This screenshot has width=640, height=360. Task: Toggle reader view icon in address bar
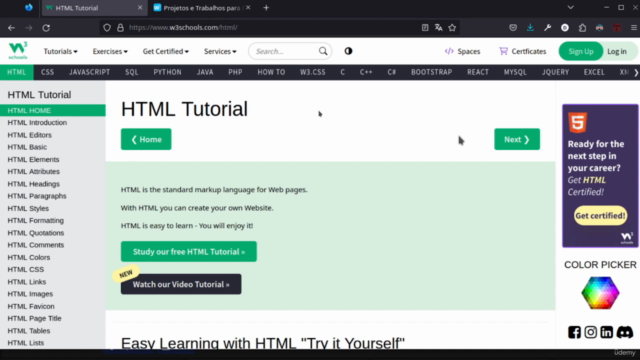point(425,27)
